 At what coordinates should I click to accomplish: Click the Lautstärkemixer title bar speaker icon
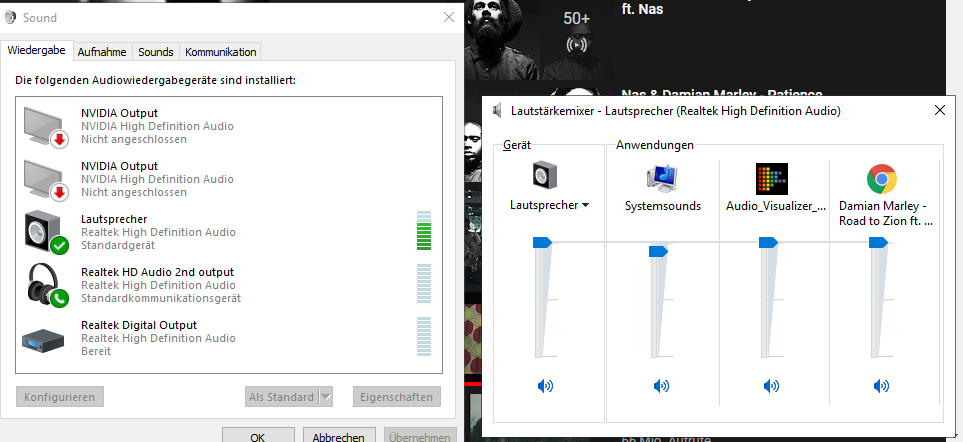[497, 110]
